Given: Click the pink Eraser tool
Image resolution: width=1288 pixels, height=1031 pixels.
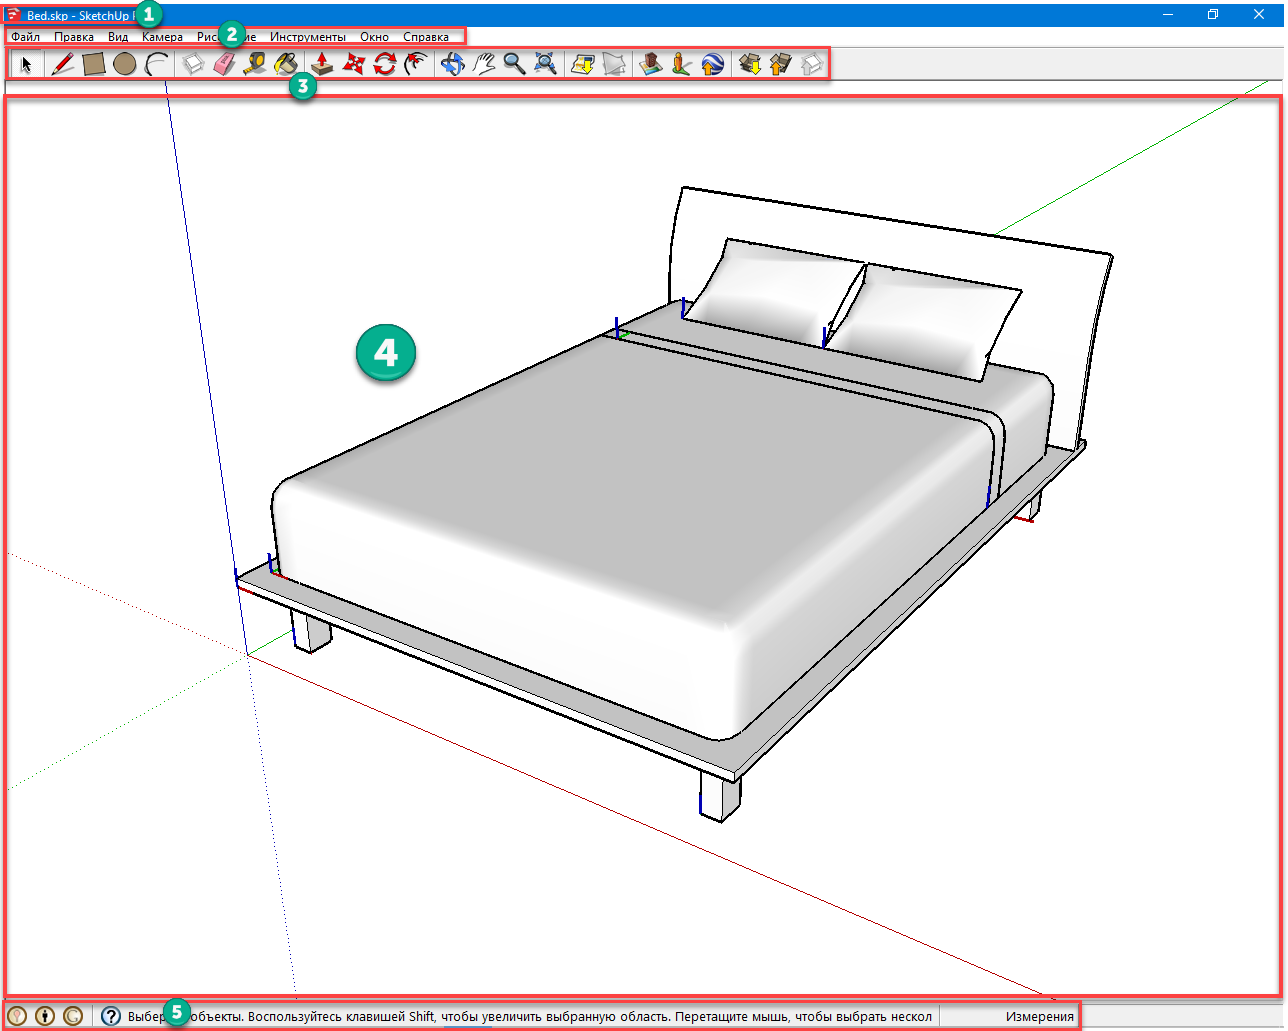Looking at the screenshot, I should point(224,65).
